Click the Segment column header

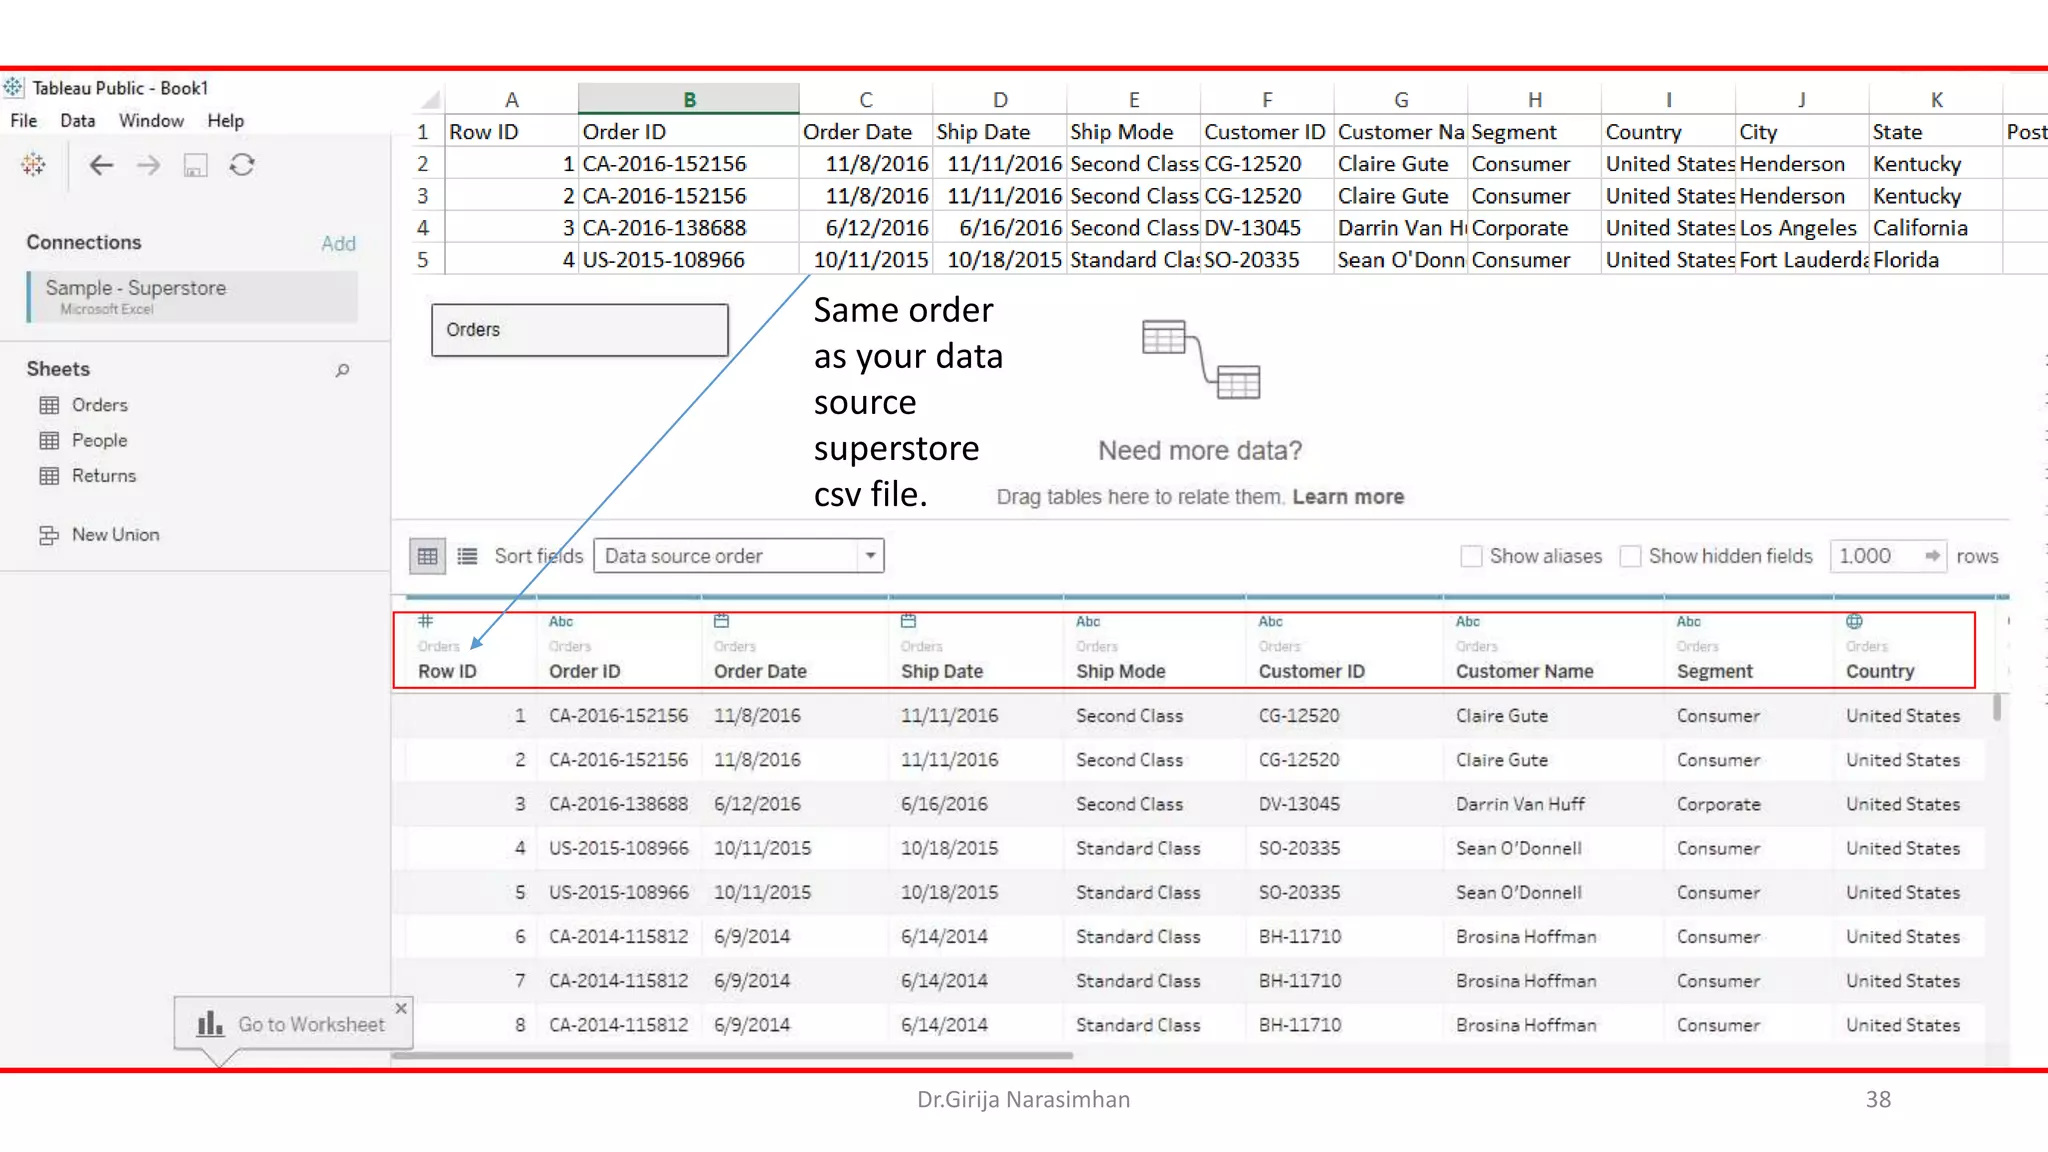[1714, 671]
